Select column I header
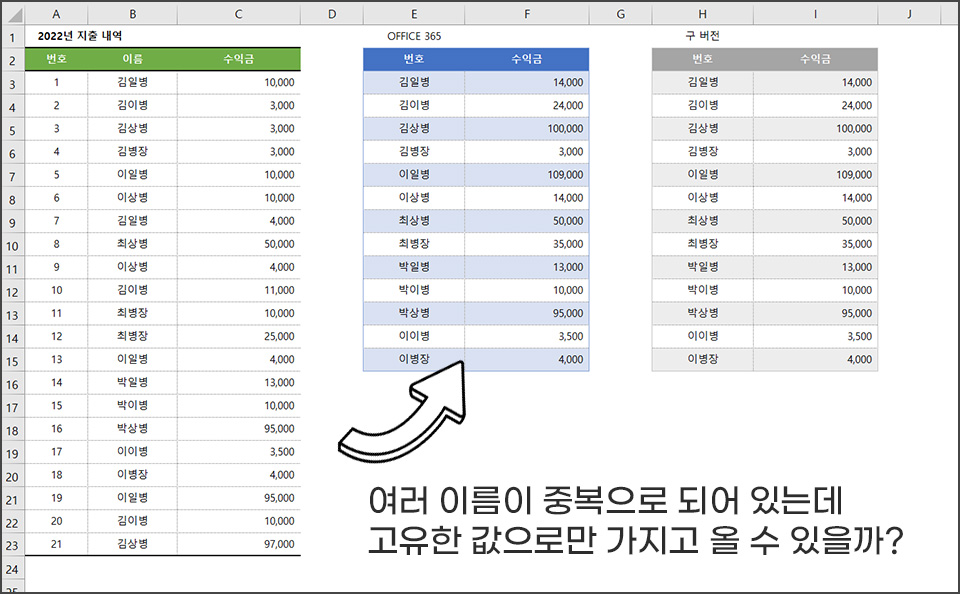 [816, 14]
